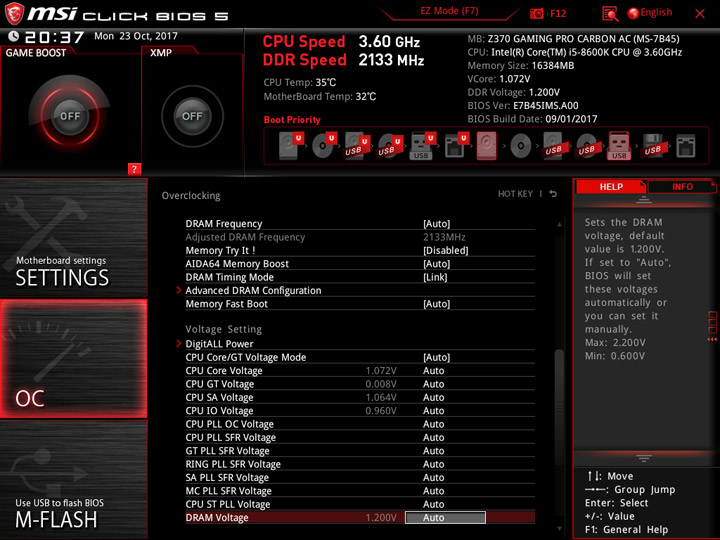Set the CPU Core Voltage Auto value
This screenshot has height=540, width=720.
point(433,371)
